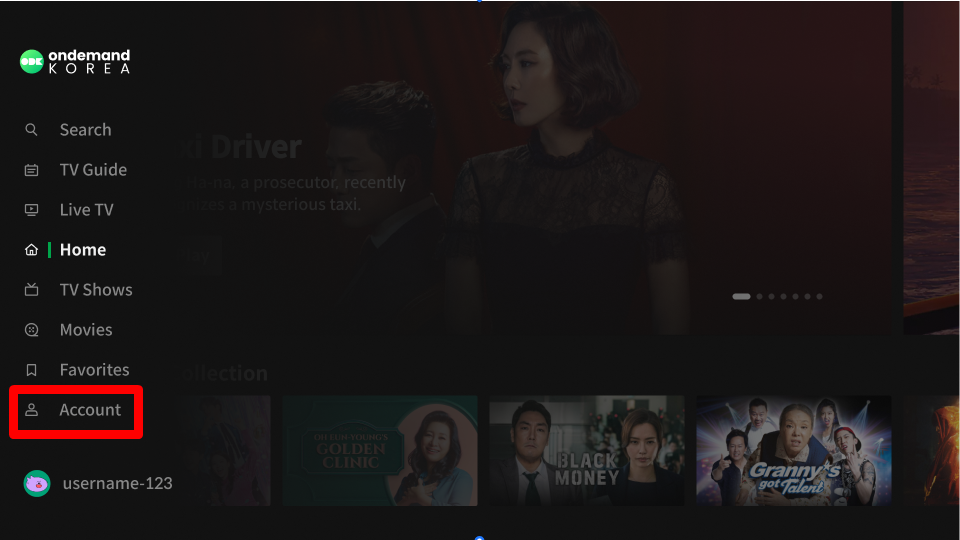This screenshot has width=960, height=540.
Task: Click the Favorites bookmark icon
Action: [x=31, y=370]
